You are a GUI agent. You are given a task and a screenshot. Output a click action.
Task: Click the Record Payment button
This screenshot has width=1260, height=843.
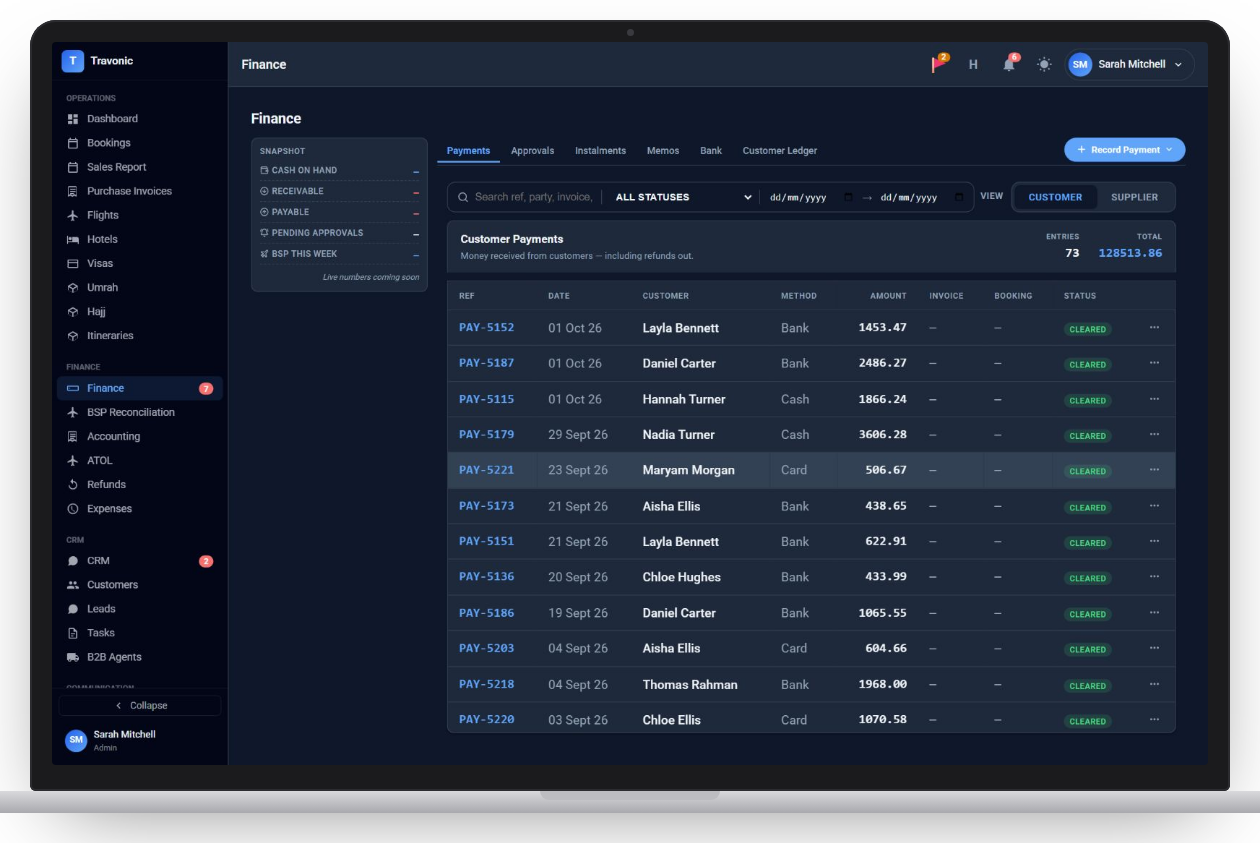click(1124, 150)
